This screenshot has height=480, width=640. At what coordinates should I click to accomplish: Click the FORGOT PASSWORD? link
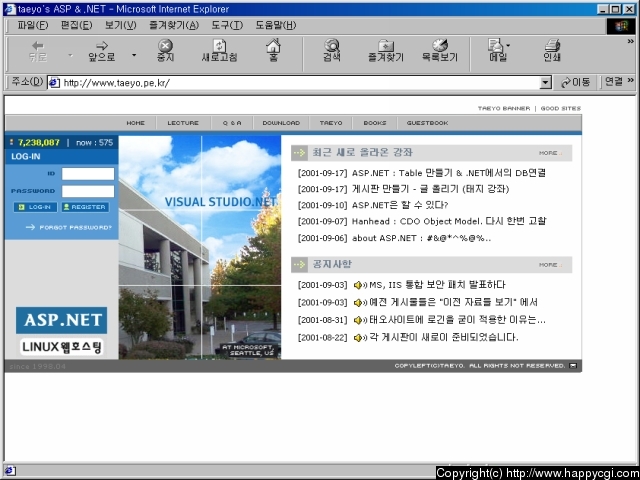(x=69, y=227)
